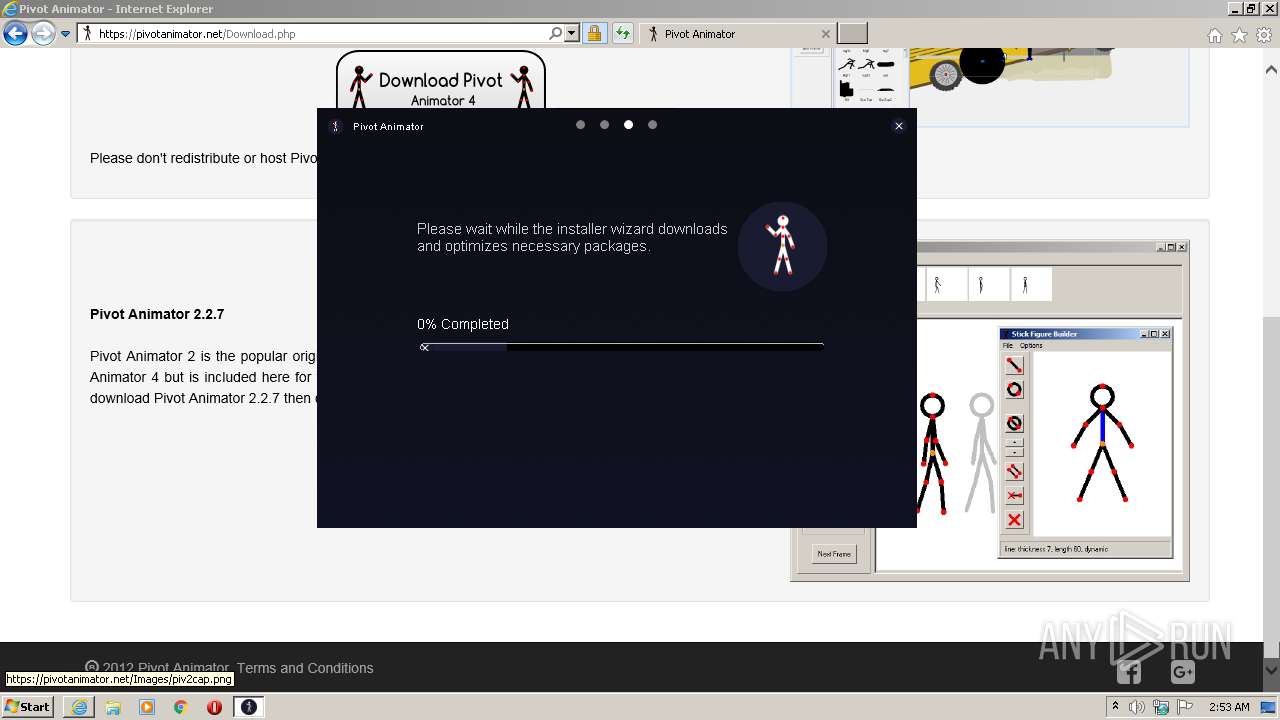Open the Tools gear icon
This screenshot has height=720, width=1280.
1264,35
